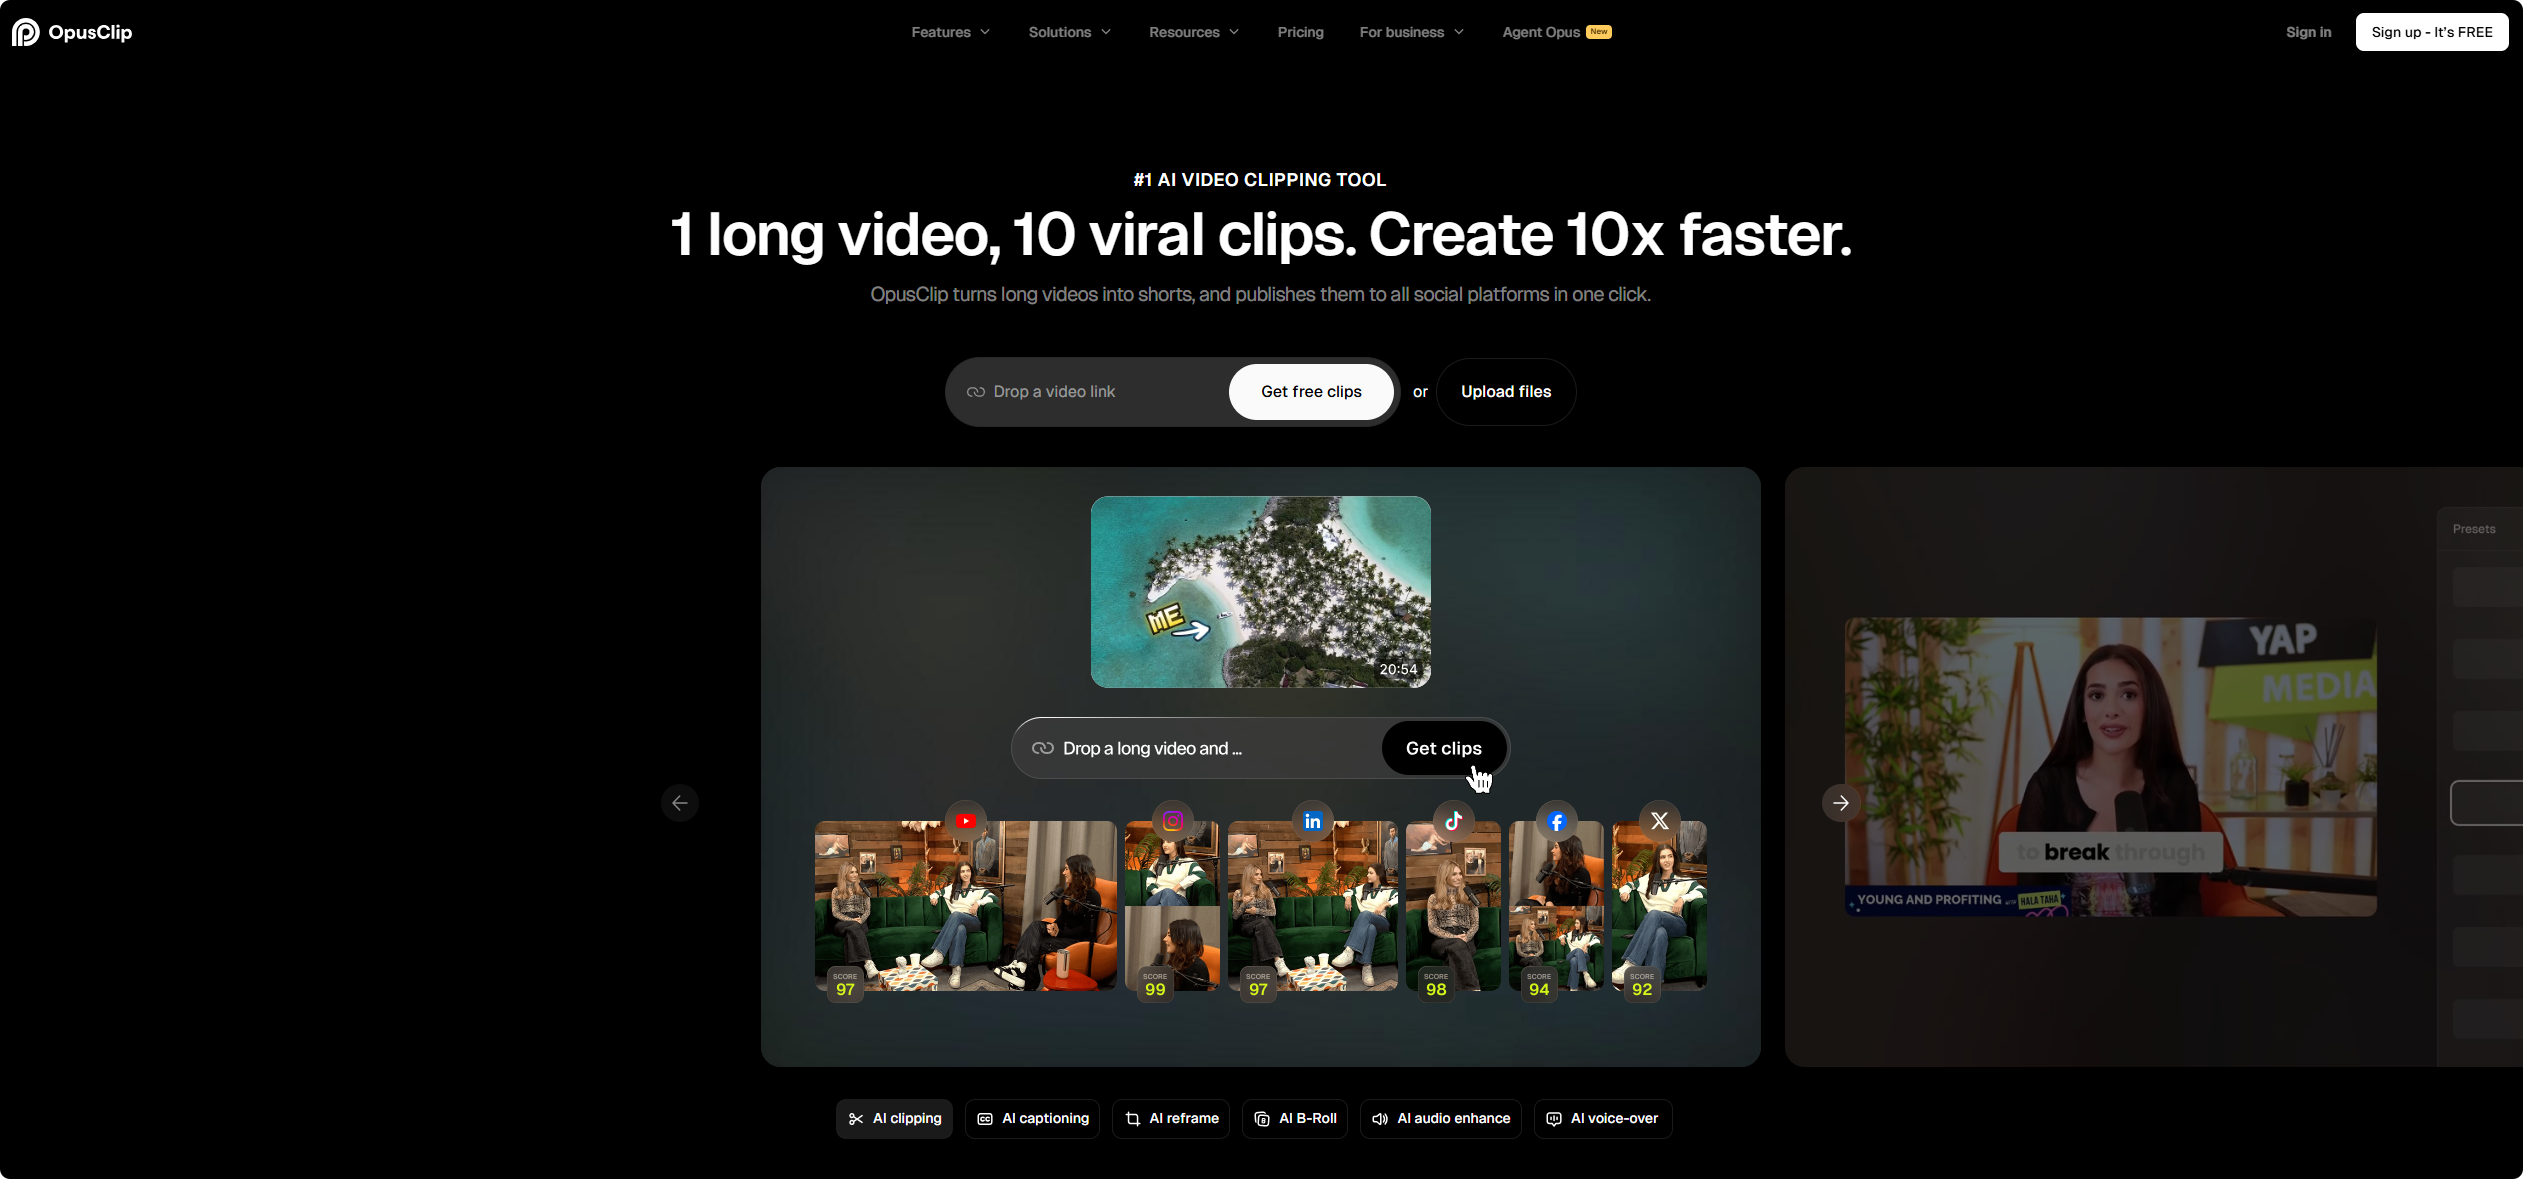Expand the Features dropdown menu
Viewport: 2523px width, 1179px height.
tap(950, 32)
